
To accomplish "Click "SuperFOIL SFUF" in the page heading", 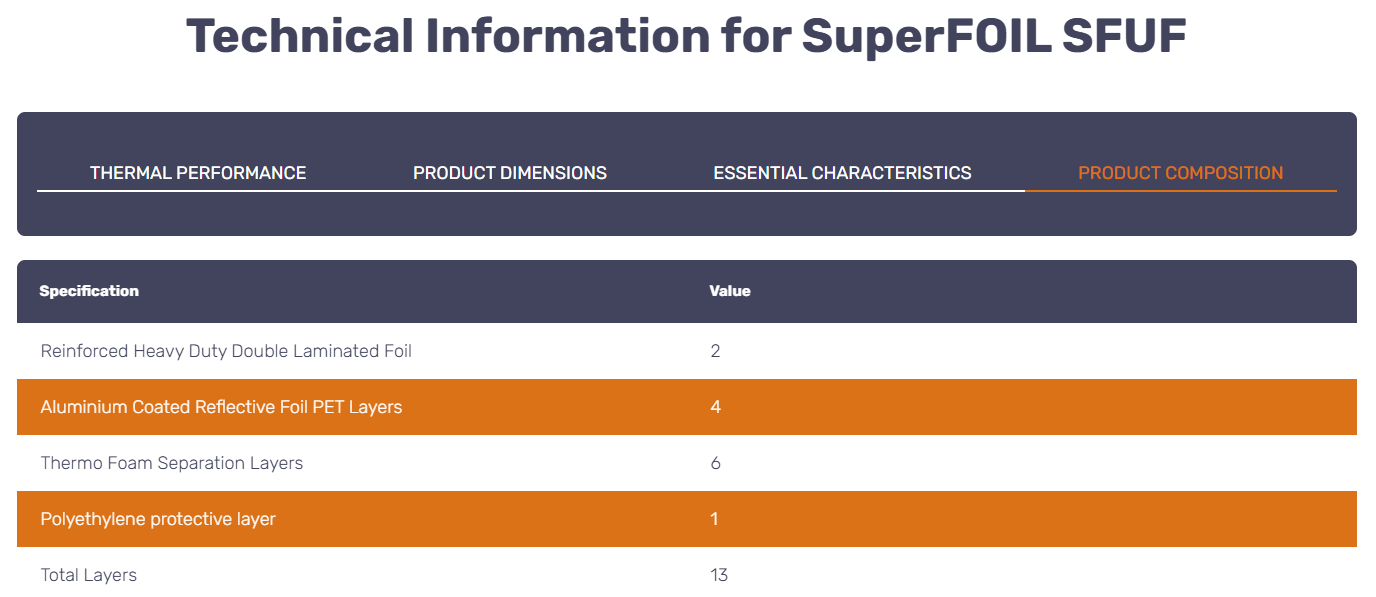I will [x=993, y=36].
